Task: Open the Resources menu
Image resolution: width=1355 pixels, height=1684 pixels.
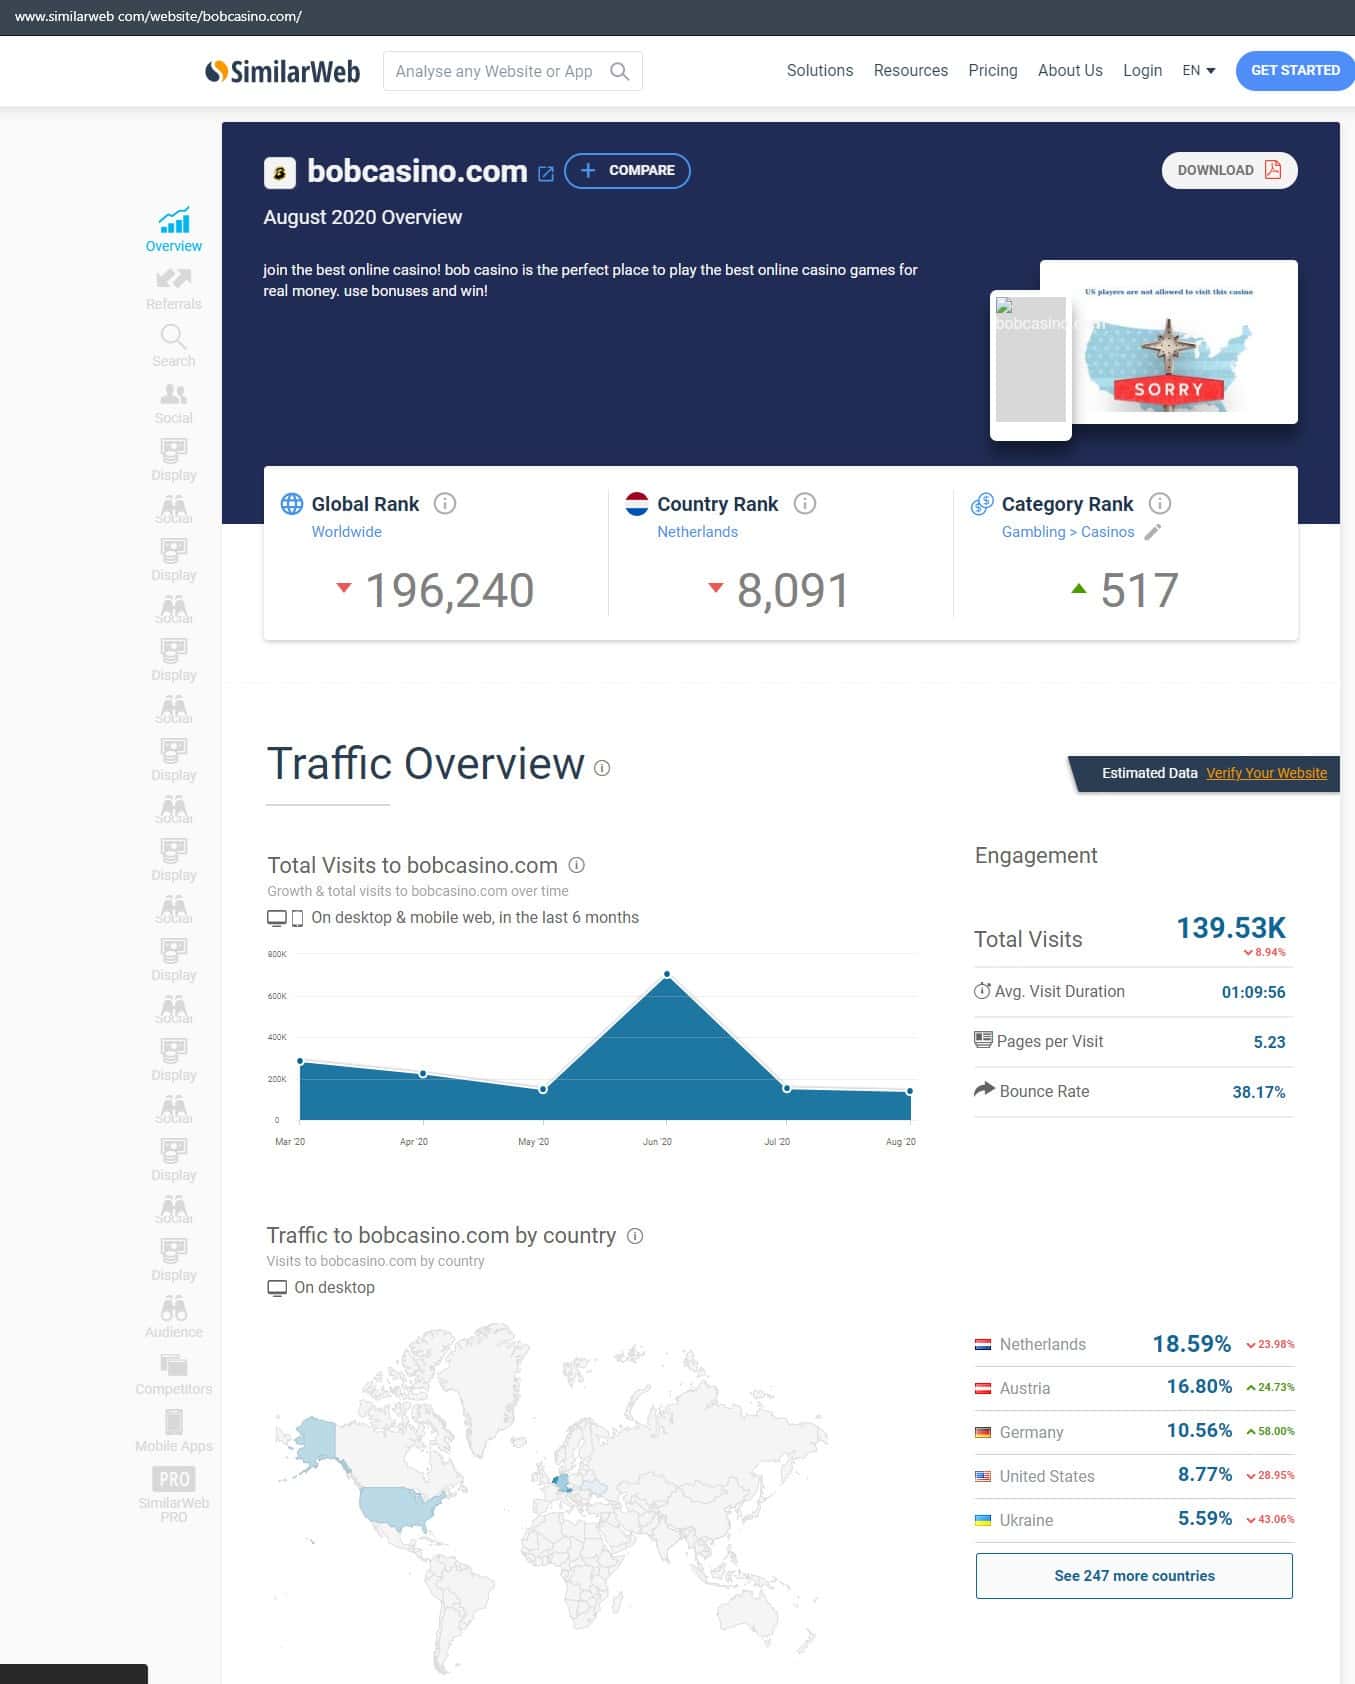Action: pyautogui.click(x=911, y=70)
